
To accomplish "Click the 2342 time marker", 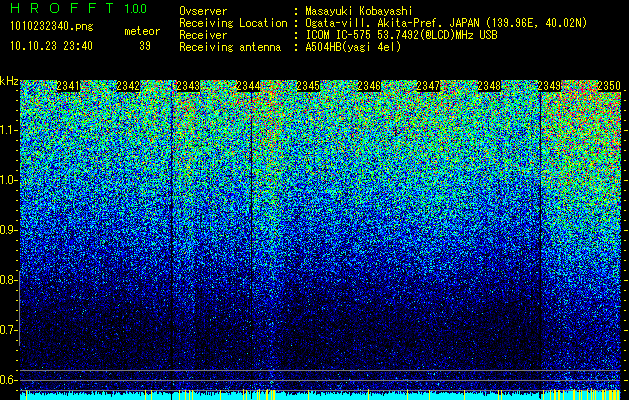I will (128, 86).
